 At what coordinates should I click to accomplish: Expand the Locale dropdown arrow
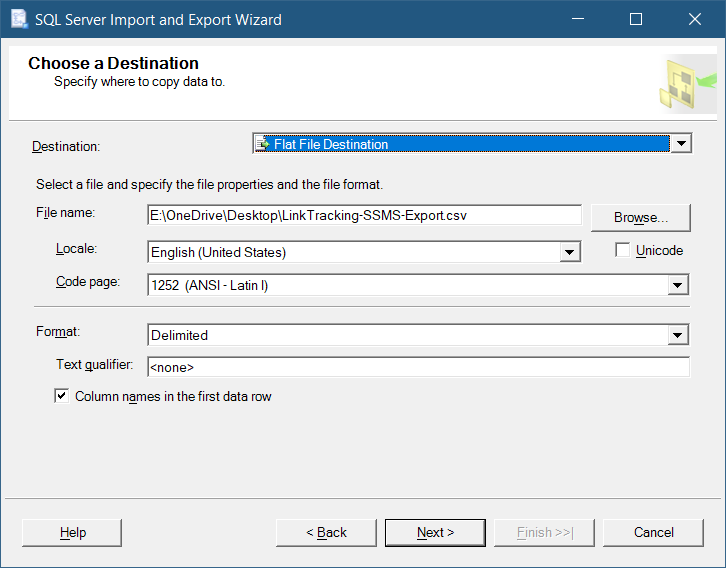click(x=570, y=252)
